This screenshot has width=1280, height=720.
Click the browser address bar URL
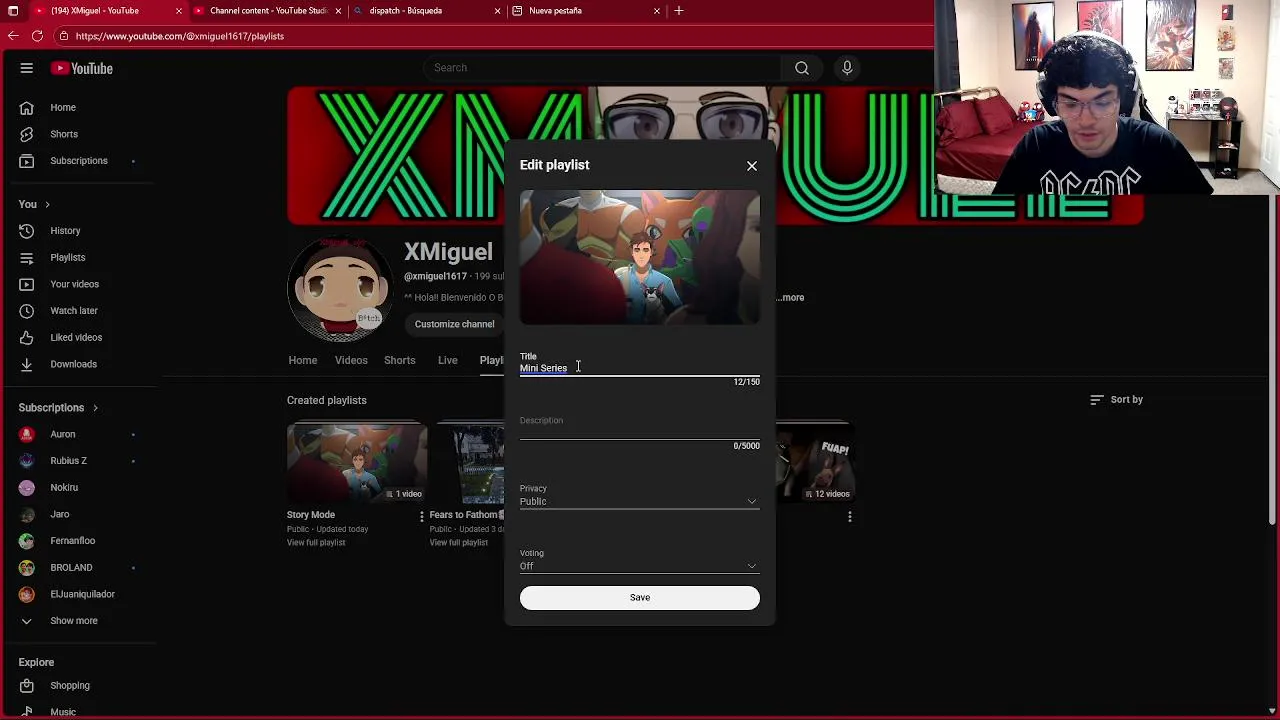(x=180, y=36)
